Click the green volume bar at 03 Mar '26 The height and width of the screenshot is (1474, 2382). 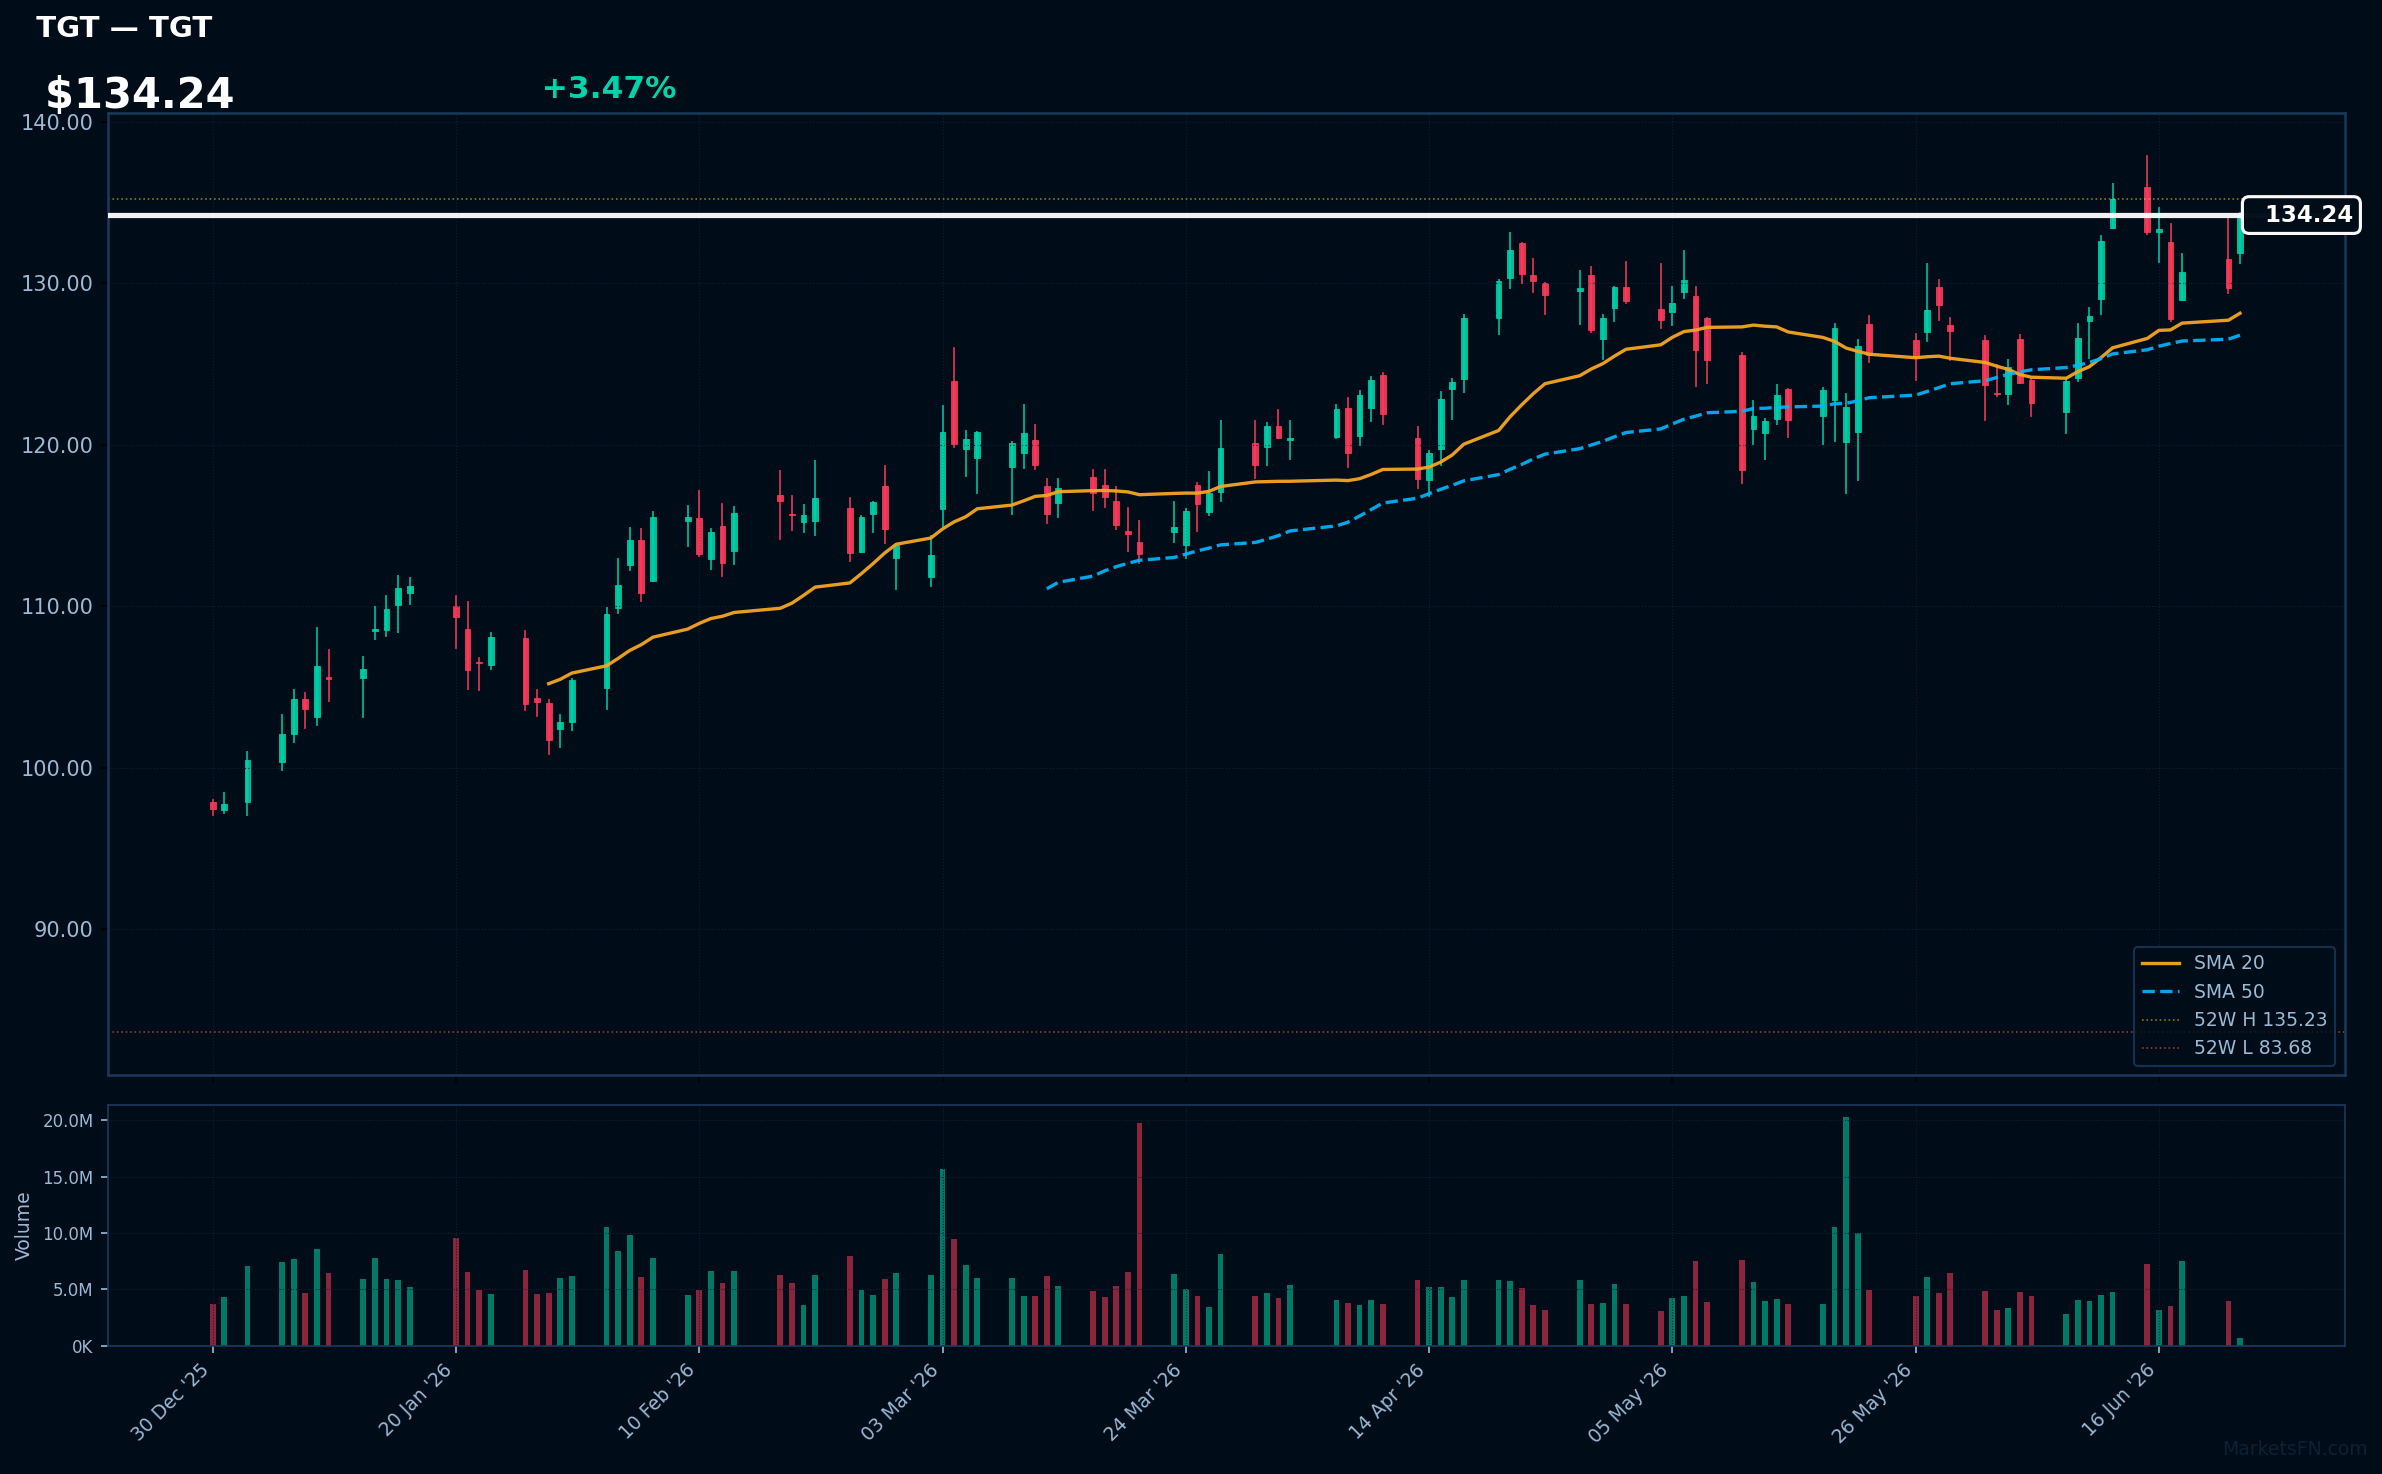click(942, 1258)
